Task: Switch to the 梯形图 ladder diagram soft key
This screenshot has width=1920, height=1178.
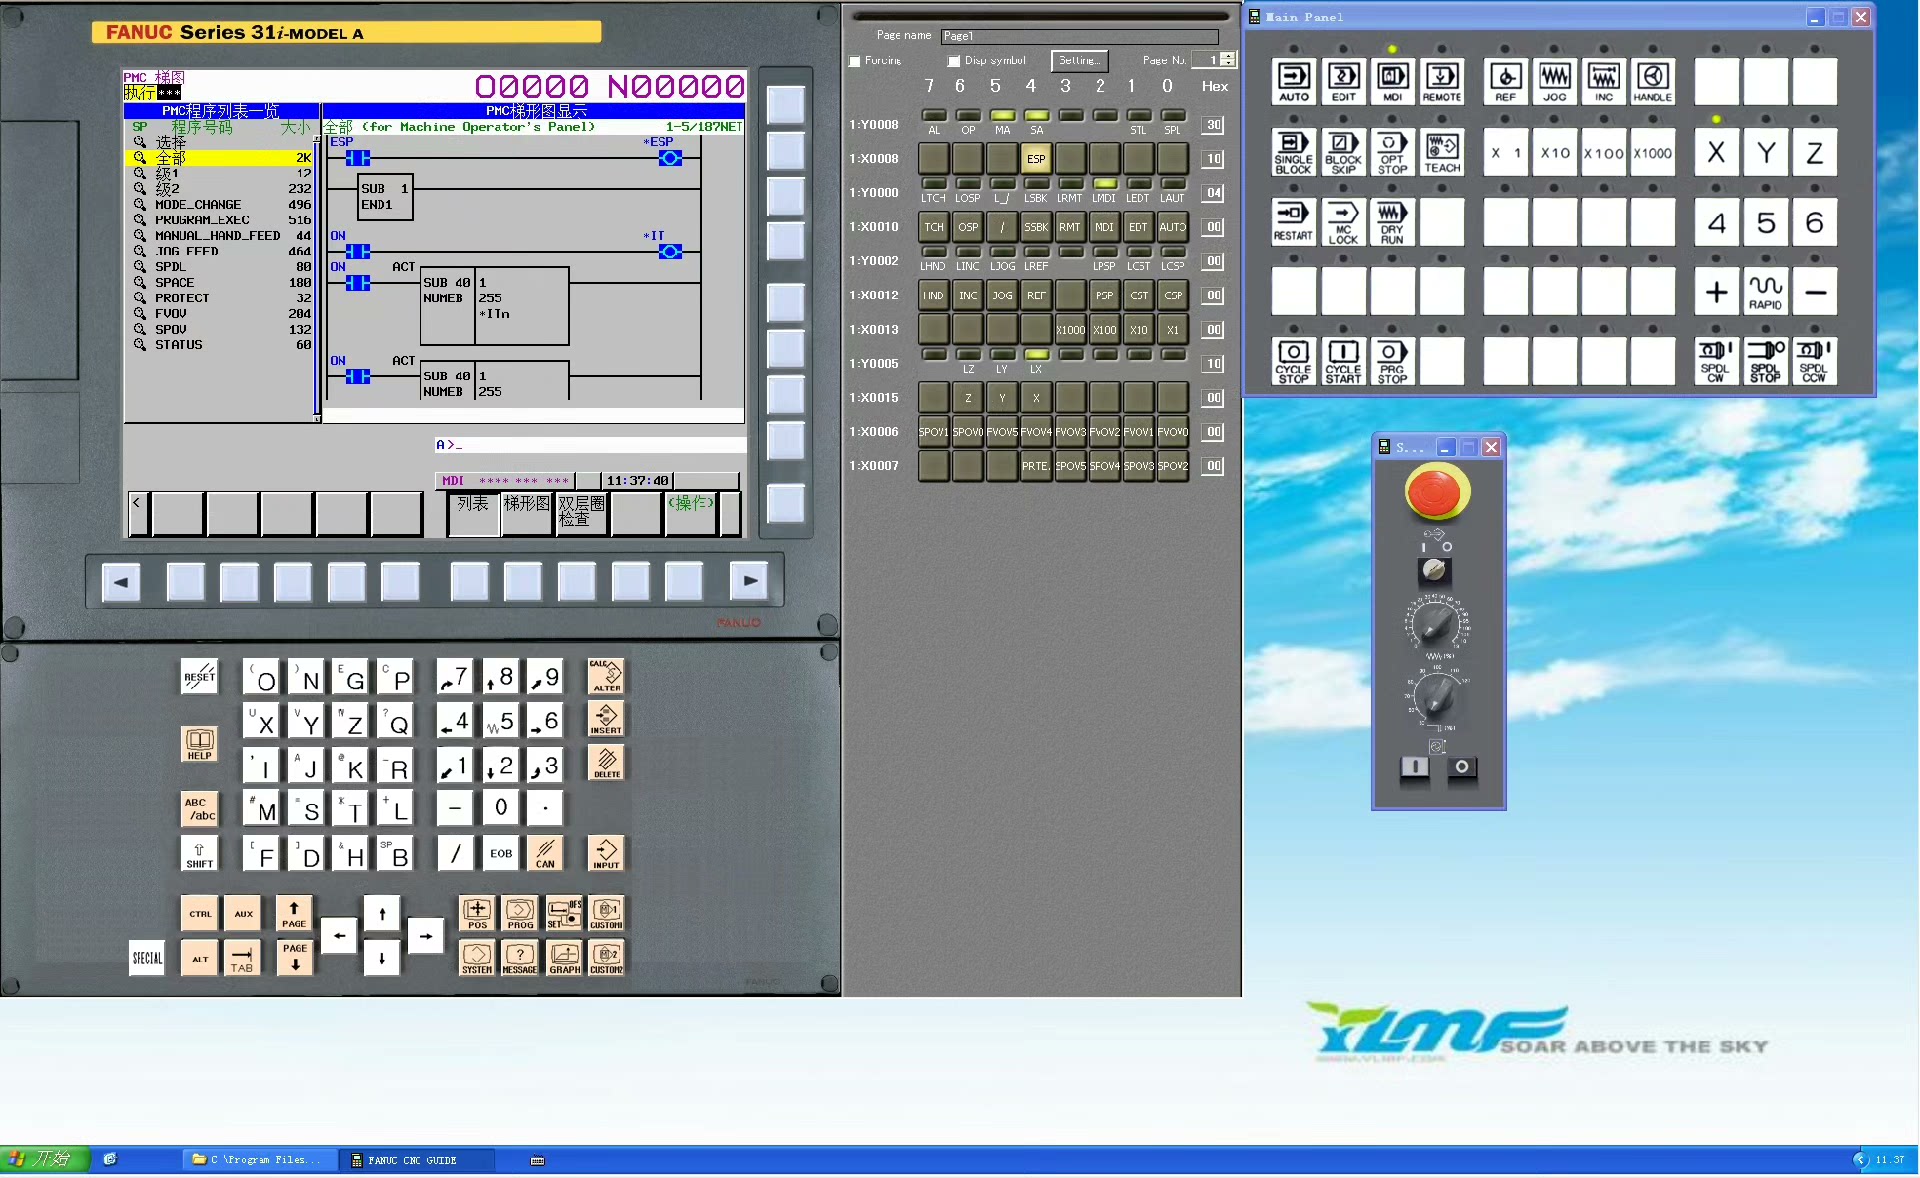Action: tap(527, 513)
